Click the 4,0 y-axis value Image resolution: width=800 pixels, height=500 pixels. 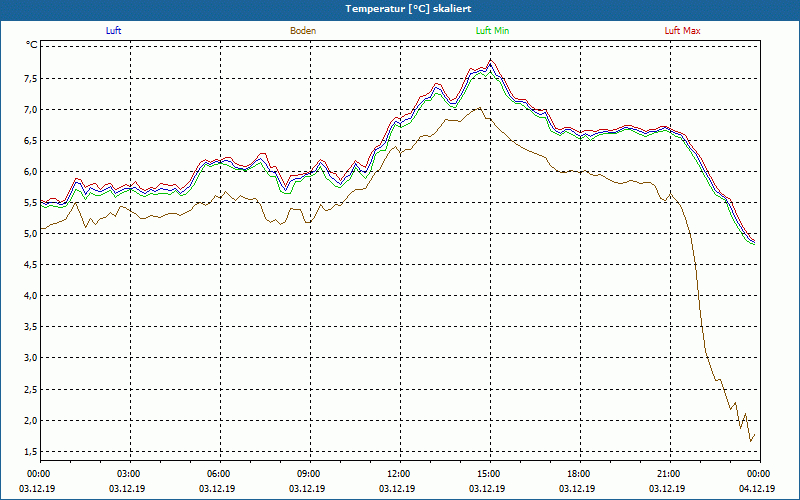point(32,296)
